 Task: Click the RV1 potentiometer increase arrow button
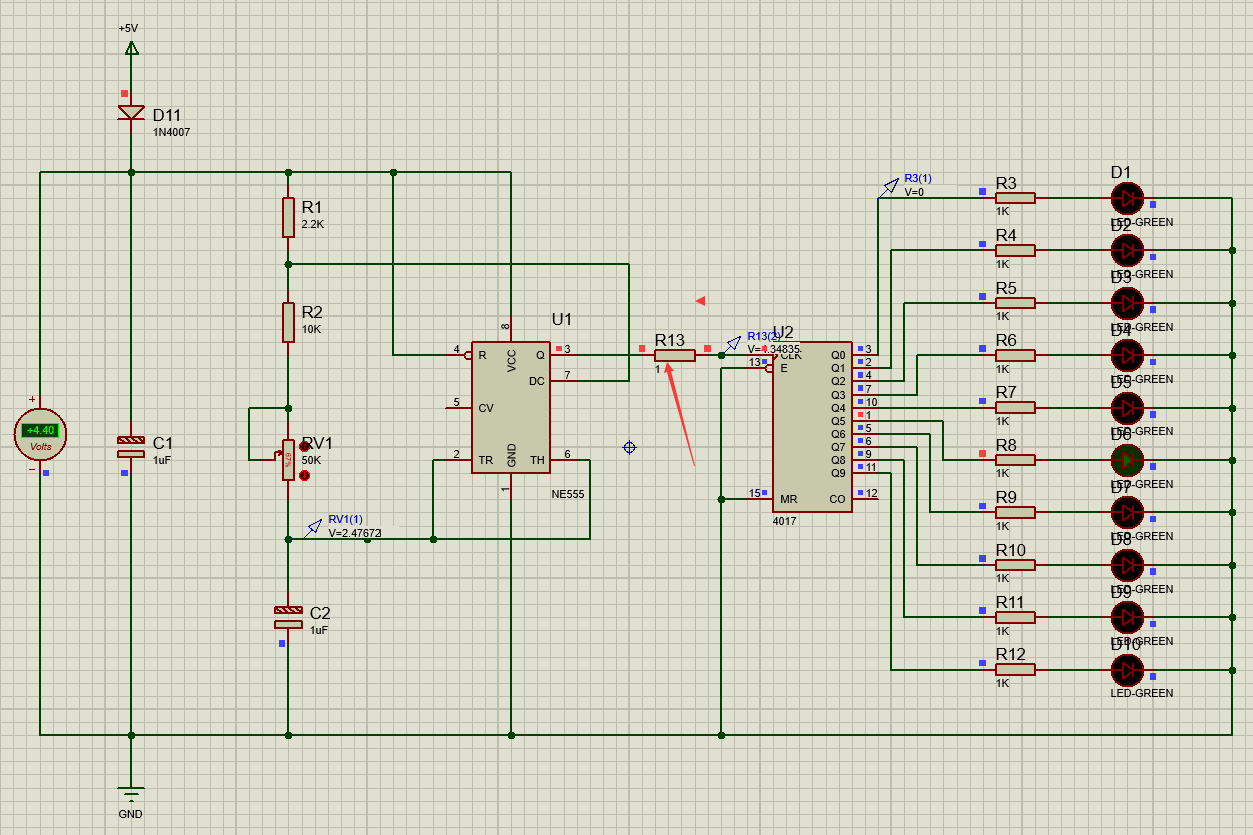point(305,446)
